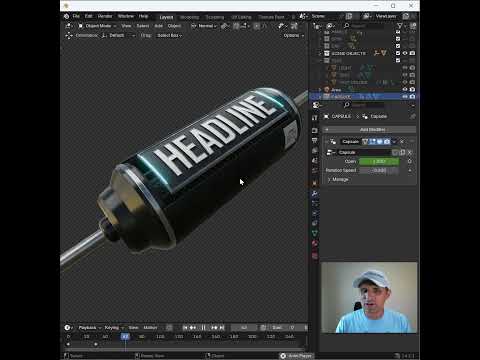Open the Output properties tab icon
This screenshot has width=480, height=360.
(x=315, y=140)
